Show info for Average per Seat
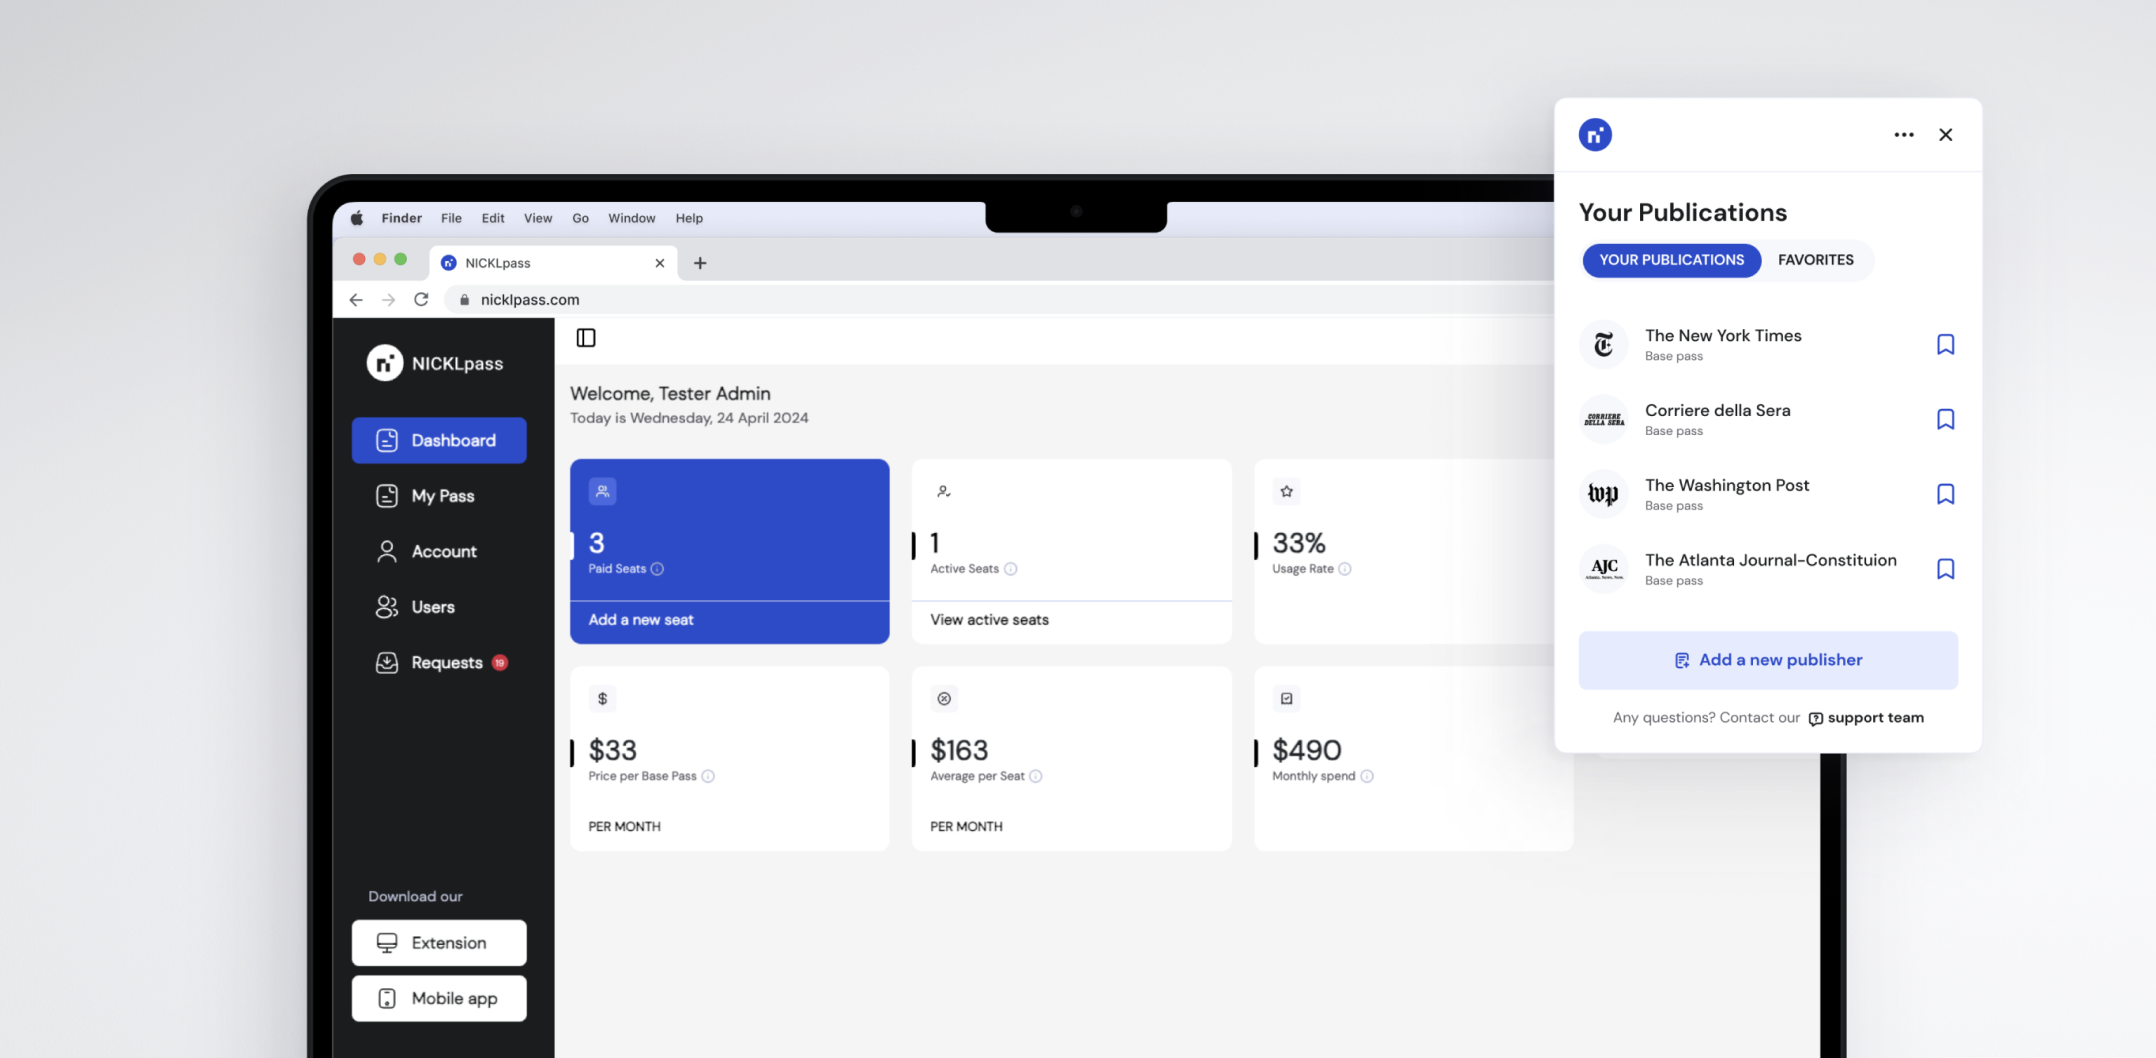 coord(1036,776)
